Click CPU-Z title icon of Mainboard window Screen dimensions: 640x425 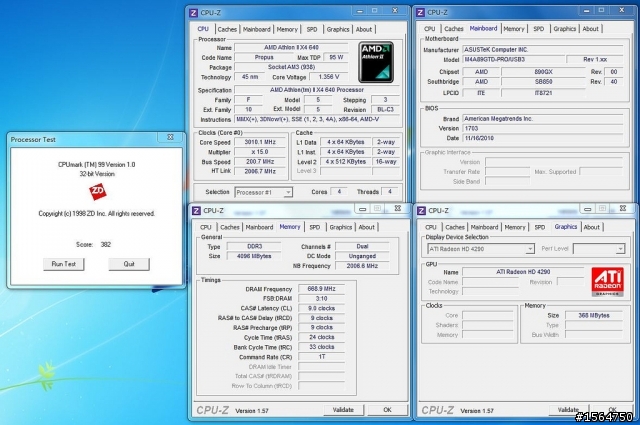[x=420, y=13]
